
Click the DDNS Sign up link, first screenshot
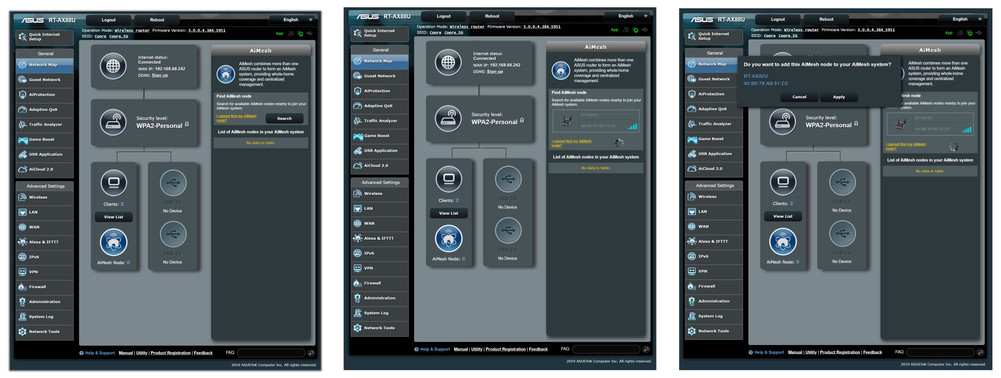point(160,75)
